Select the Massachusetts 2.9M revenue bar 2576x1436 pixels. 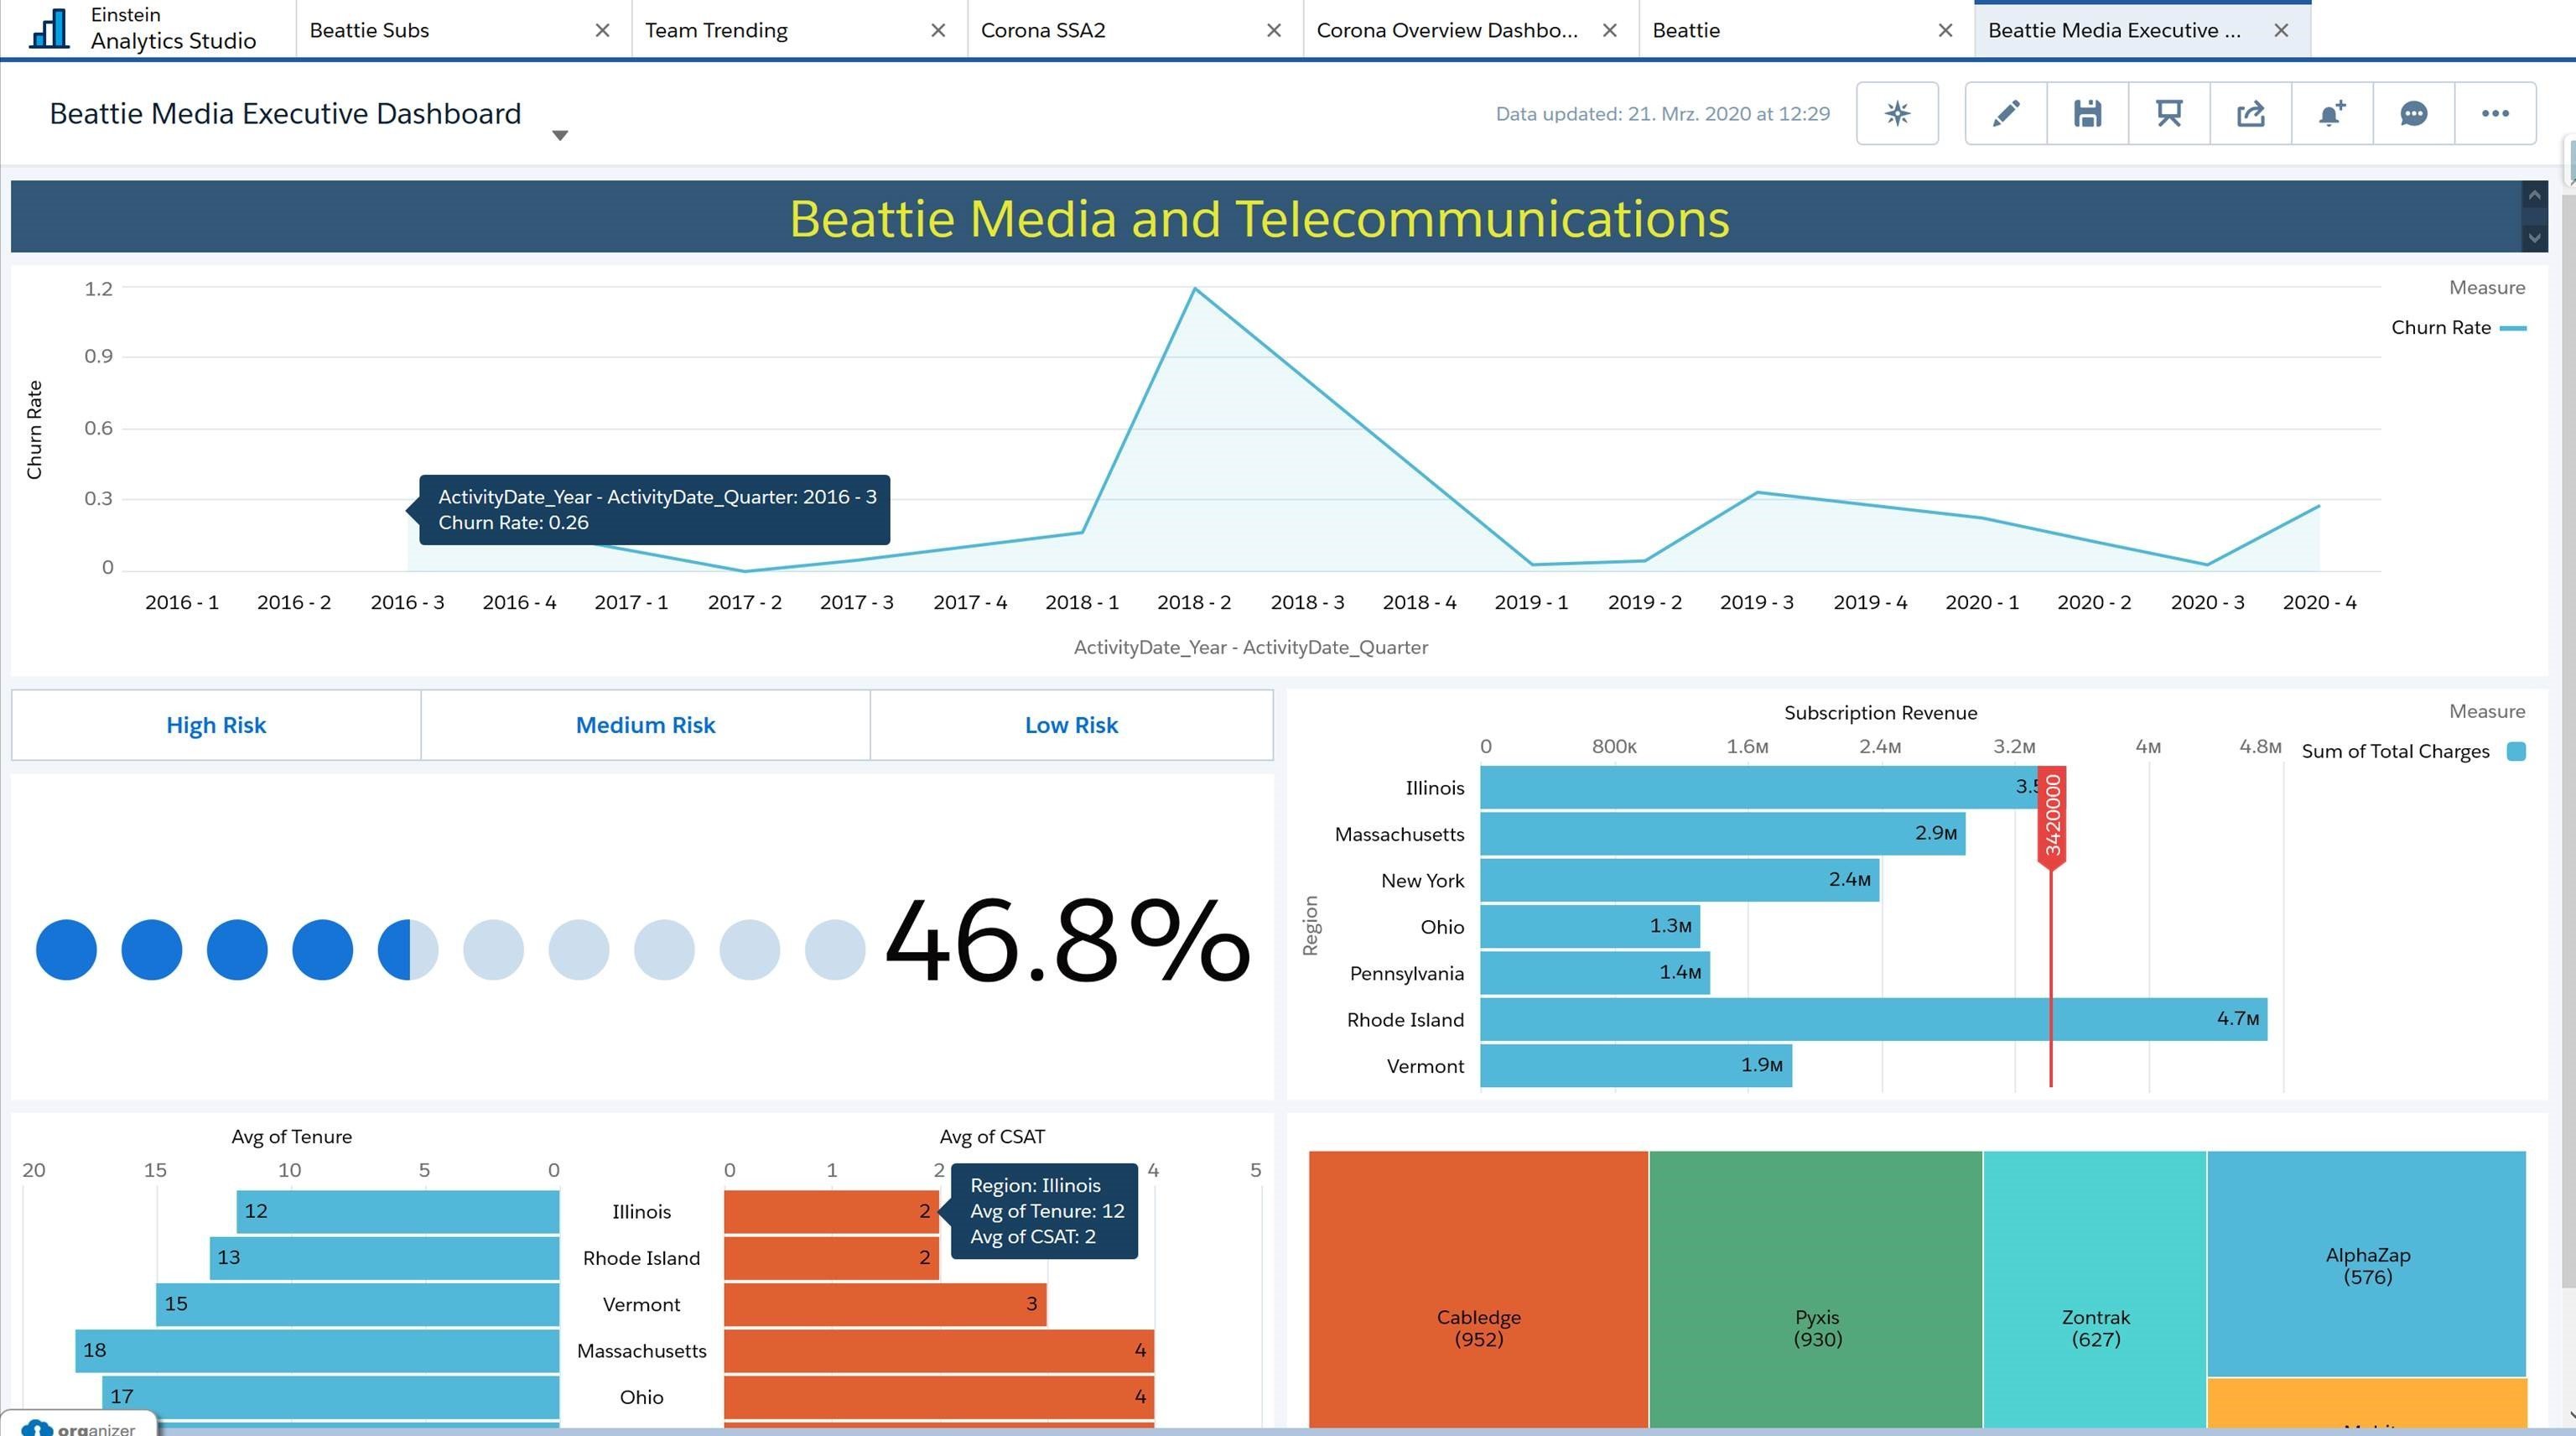pos(1722,833)
